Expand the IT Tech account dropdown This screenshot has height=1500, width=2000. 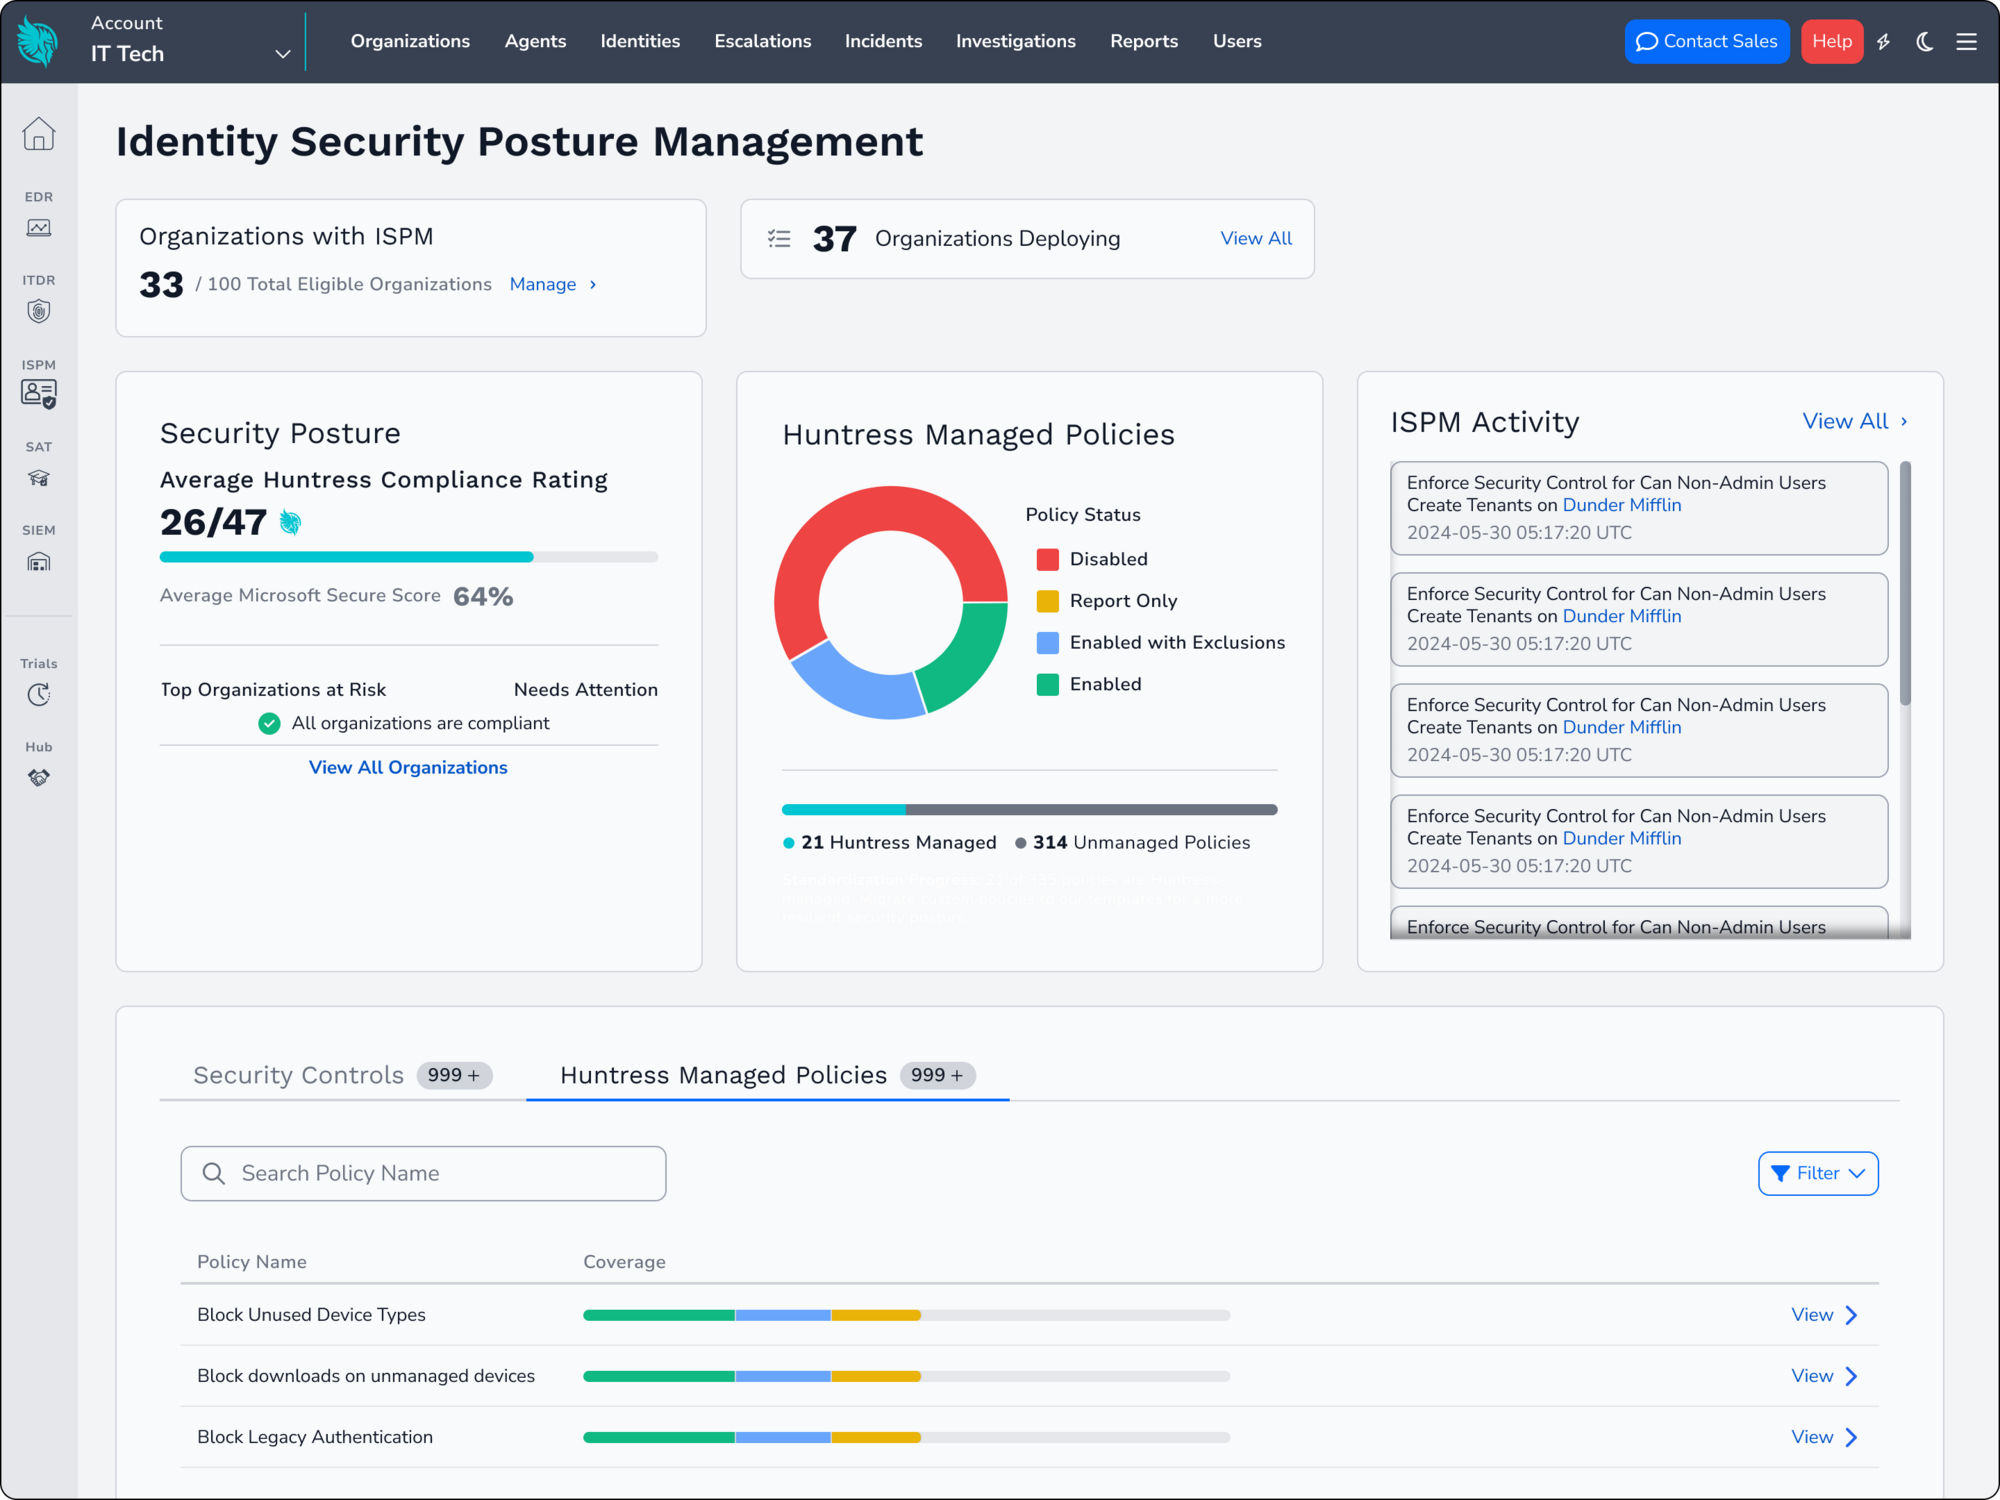coord(283,54)
